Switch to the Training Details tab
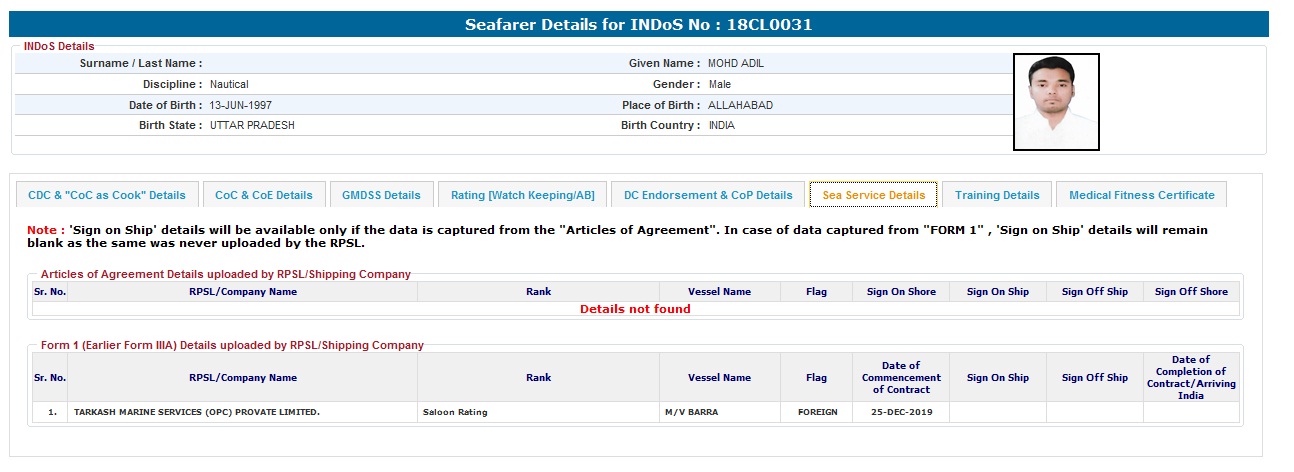 [997, 195]
